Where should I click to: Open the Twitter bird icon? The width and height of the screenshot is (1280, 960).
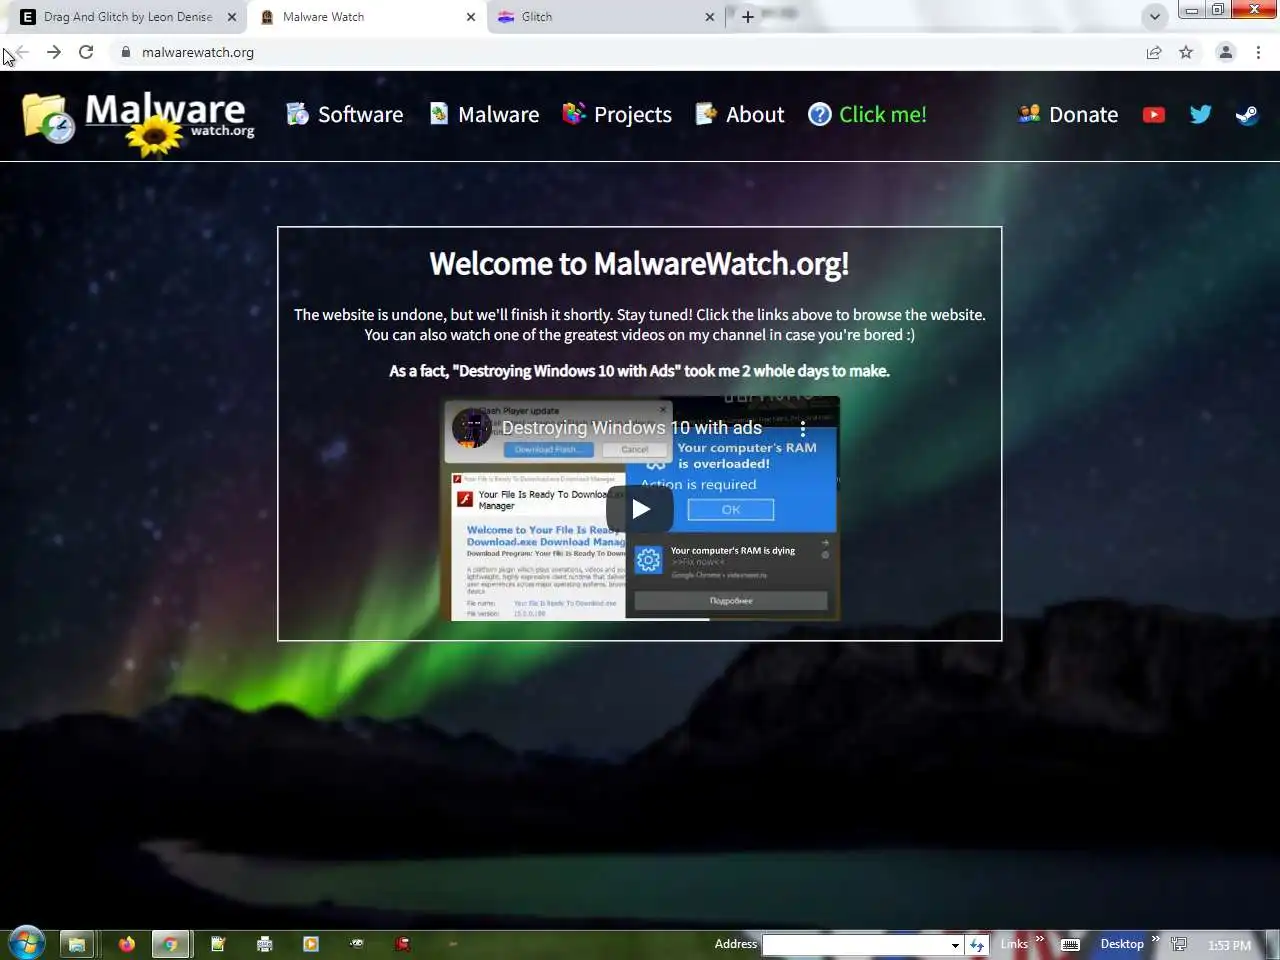pos(1201,114)
